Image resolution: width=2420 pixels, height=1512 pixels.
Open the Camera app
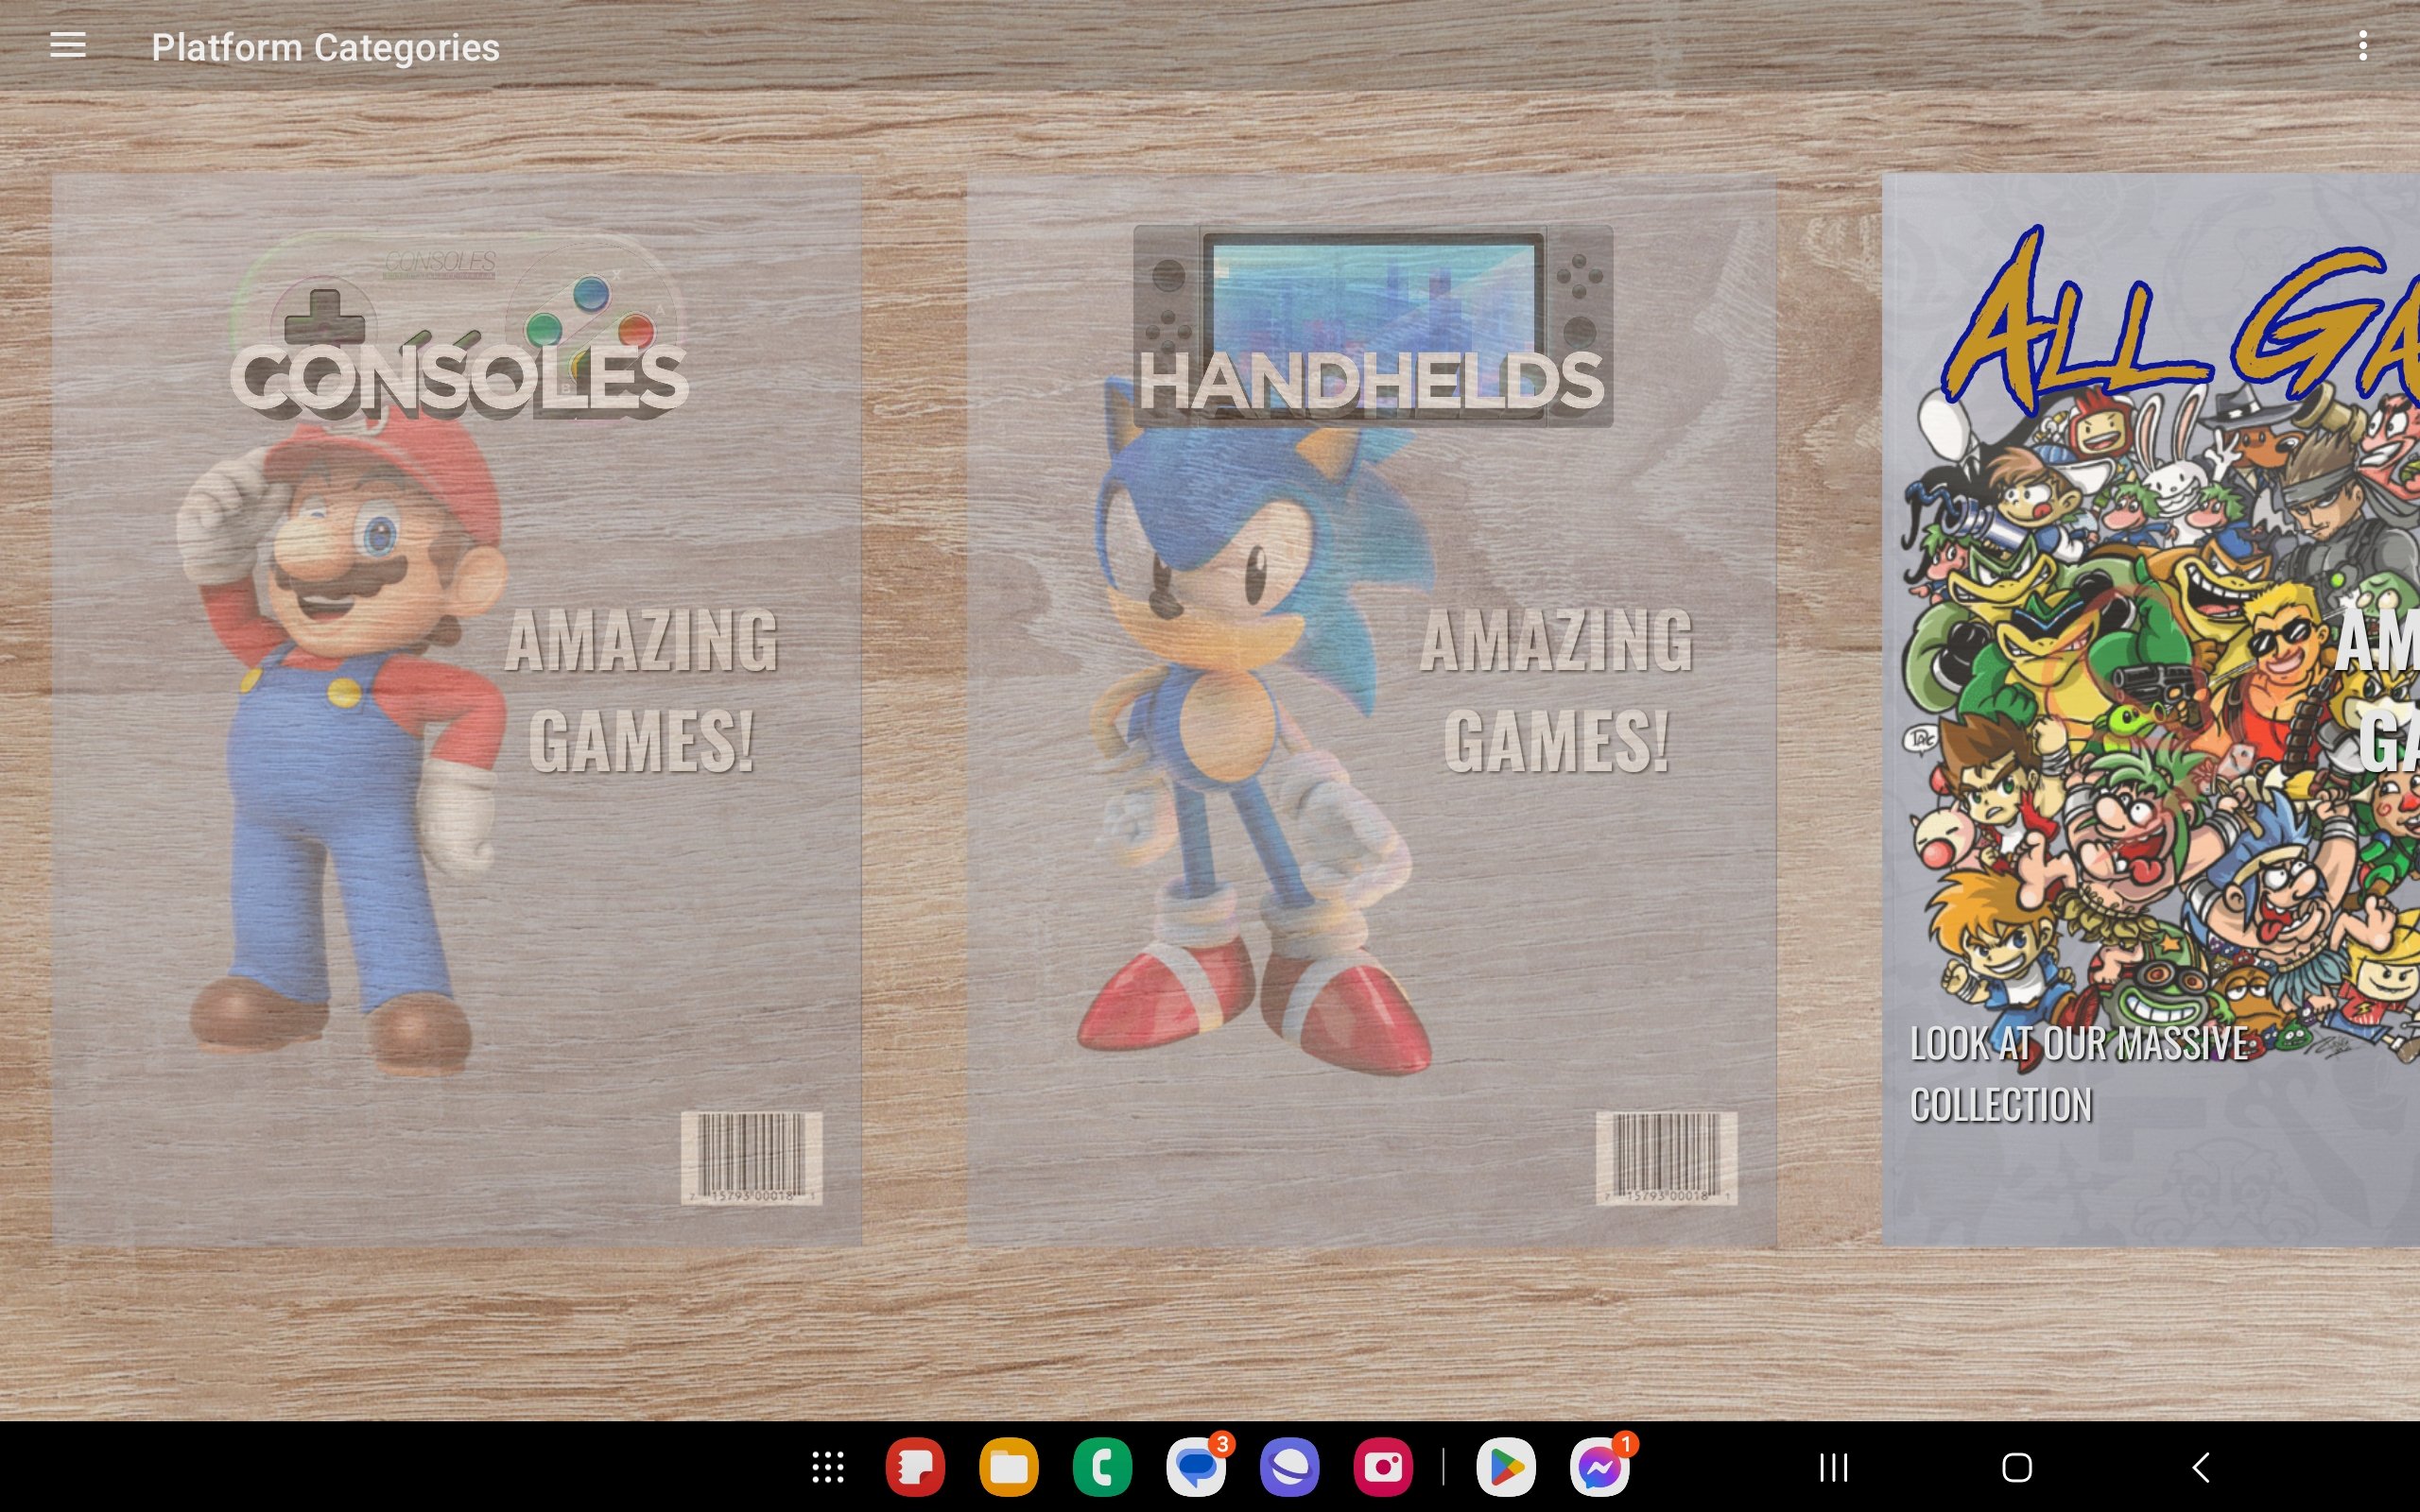(x=1383, y=1467)
